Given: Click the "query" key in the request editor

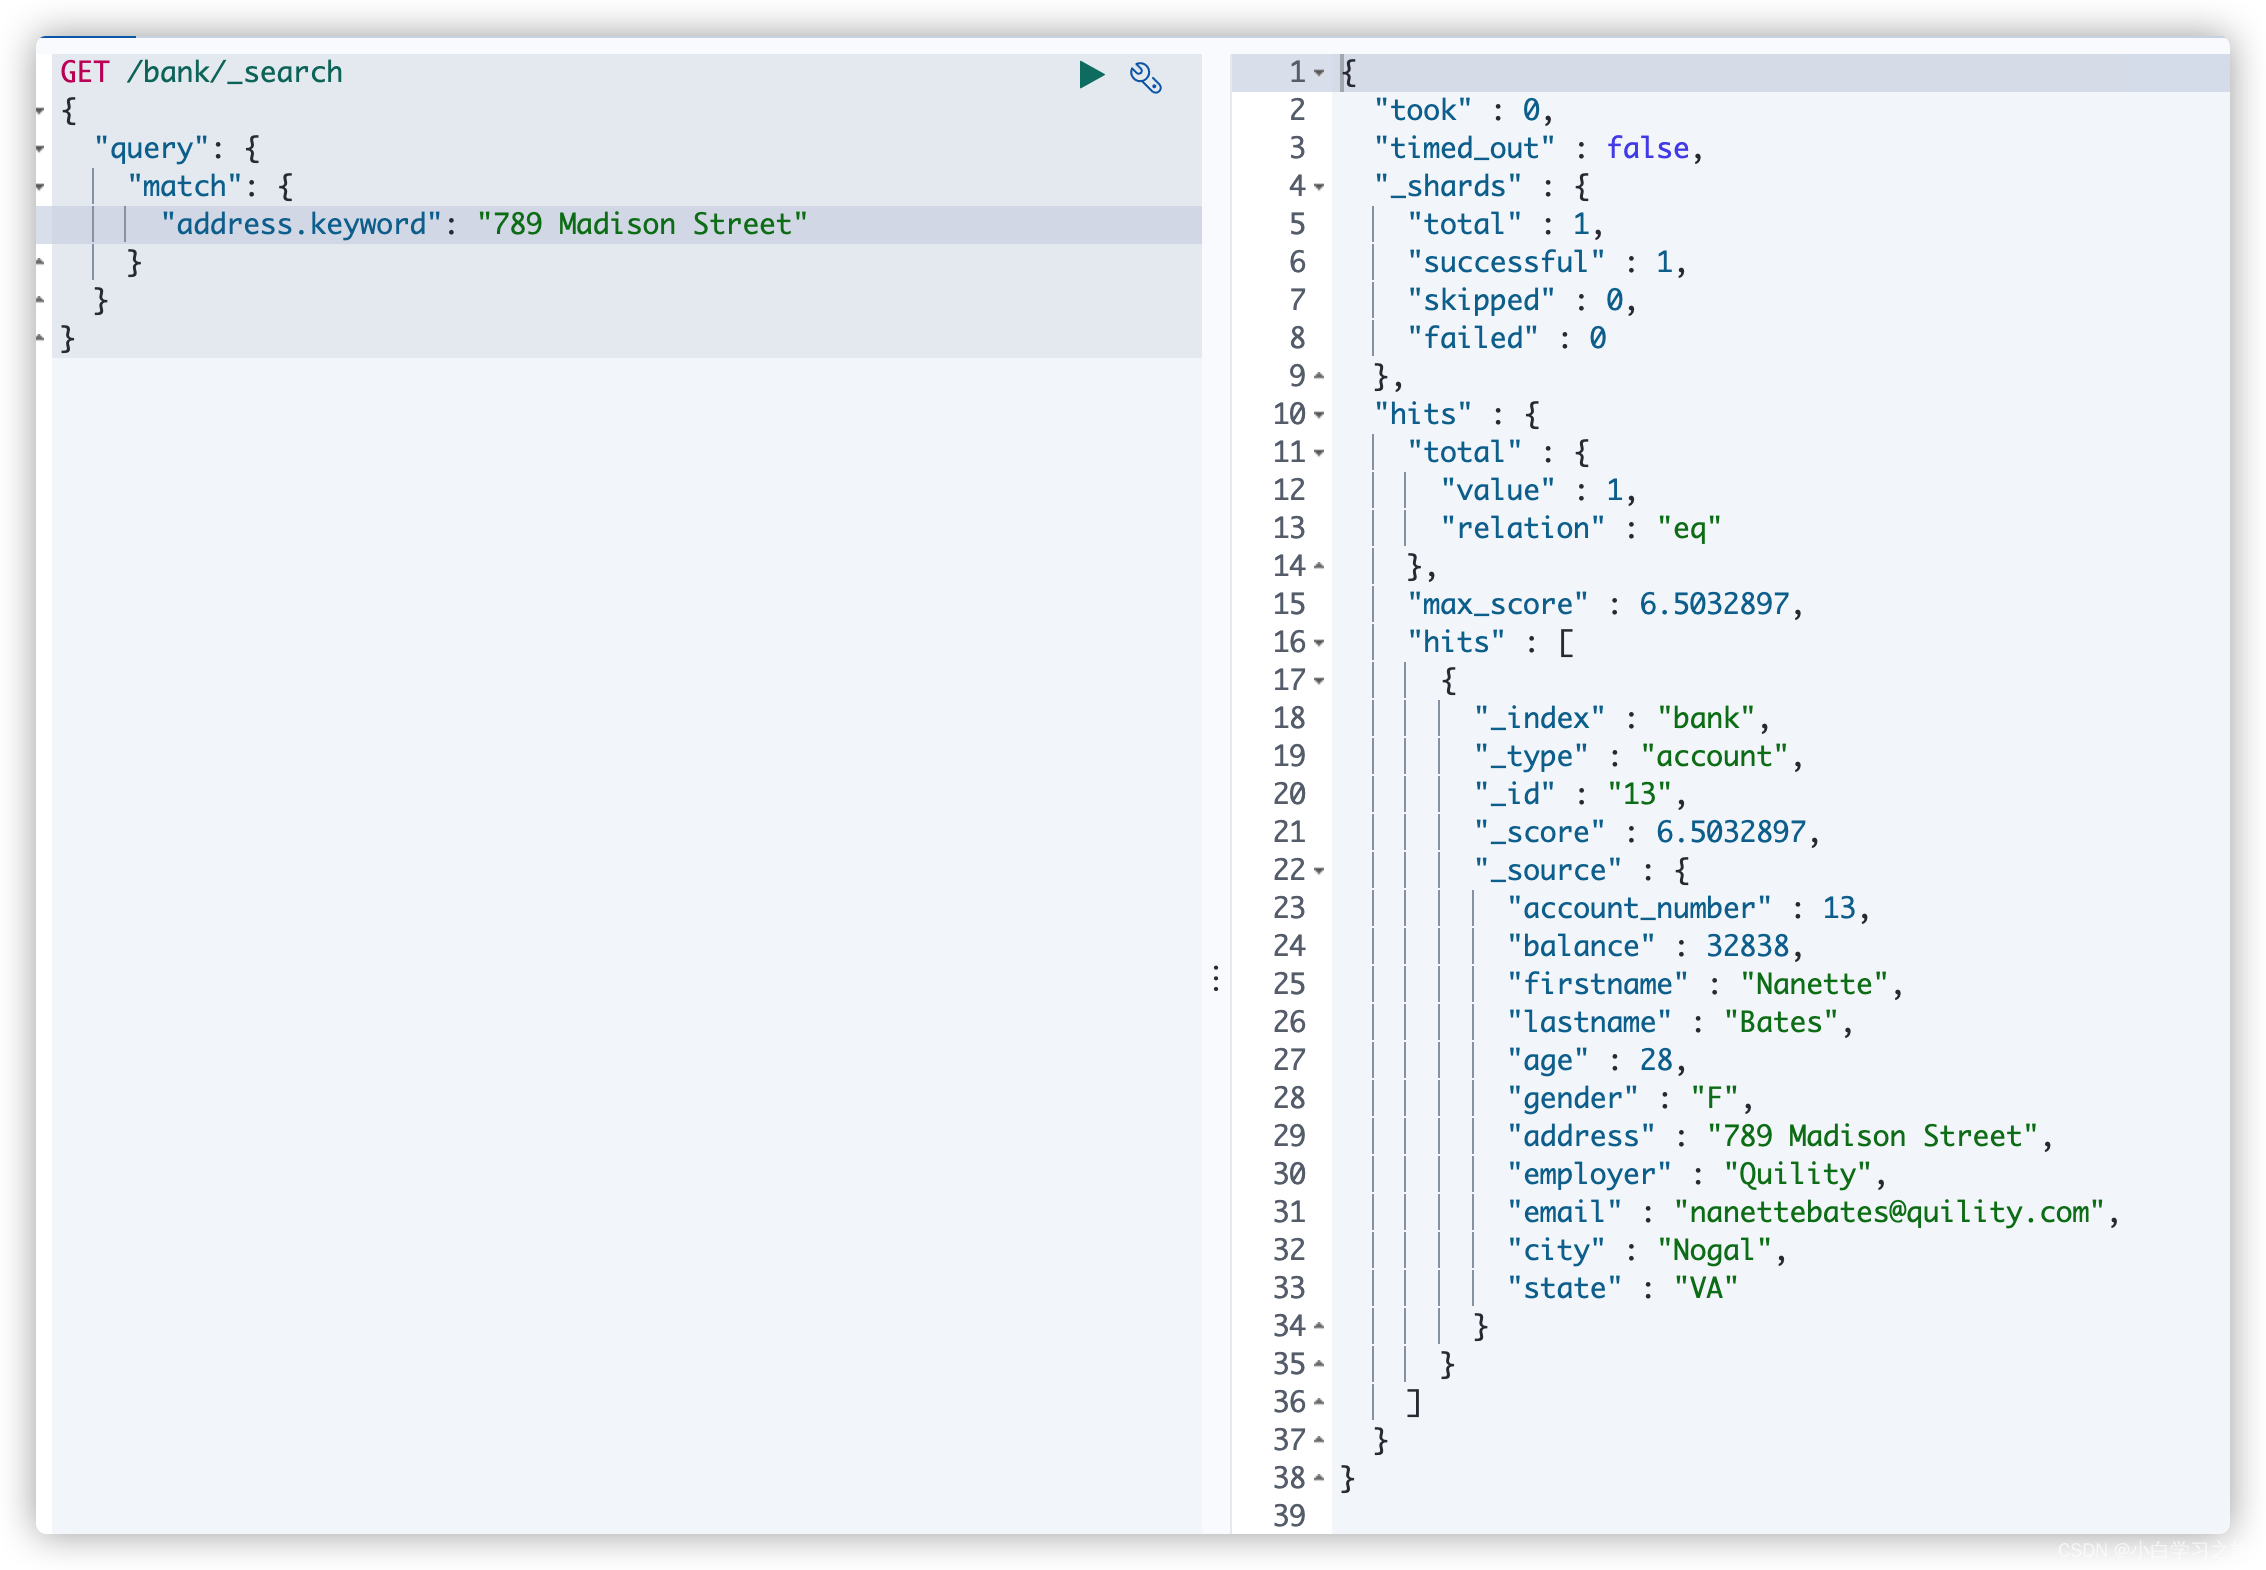Looking at the screenshot, I should 152,148.
